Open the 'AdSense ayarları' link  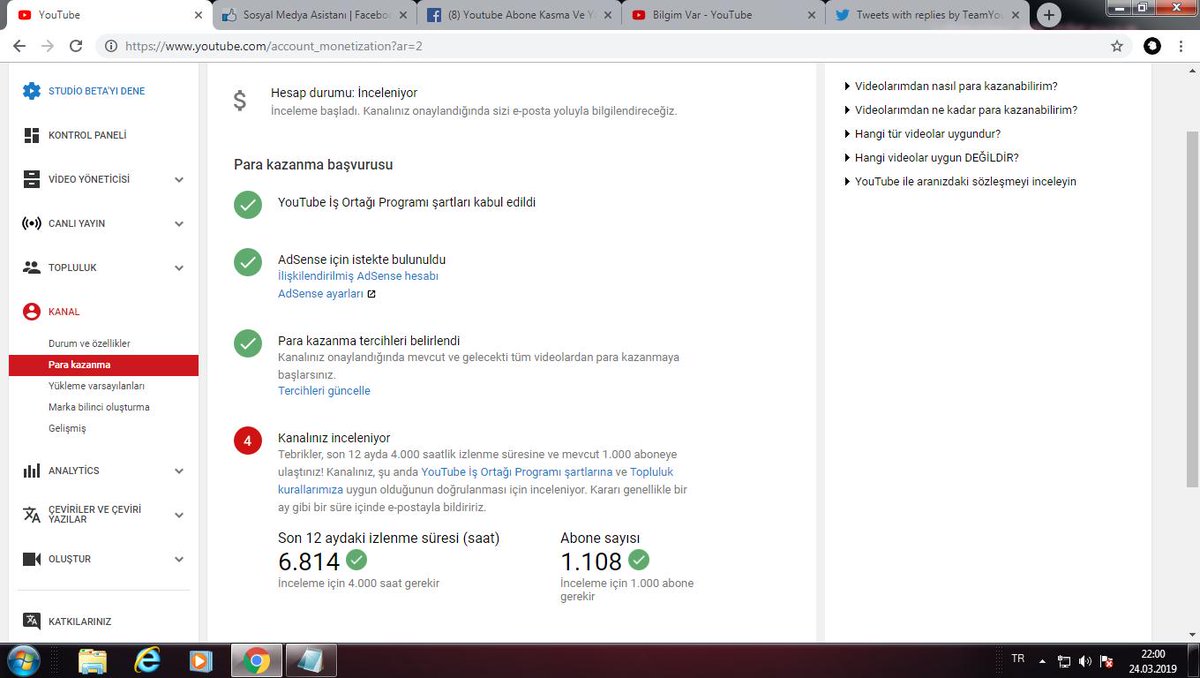pyautogui.click(x=320, y=294)
